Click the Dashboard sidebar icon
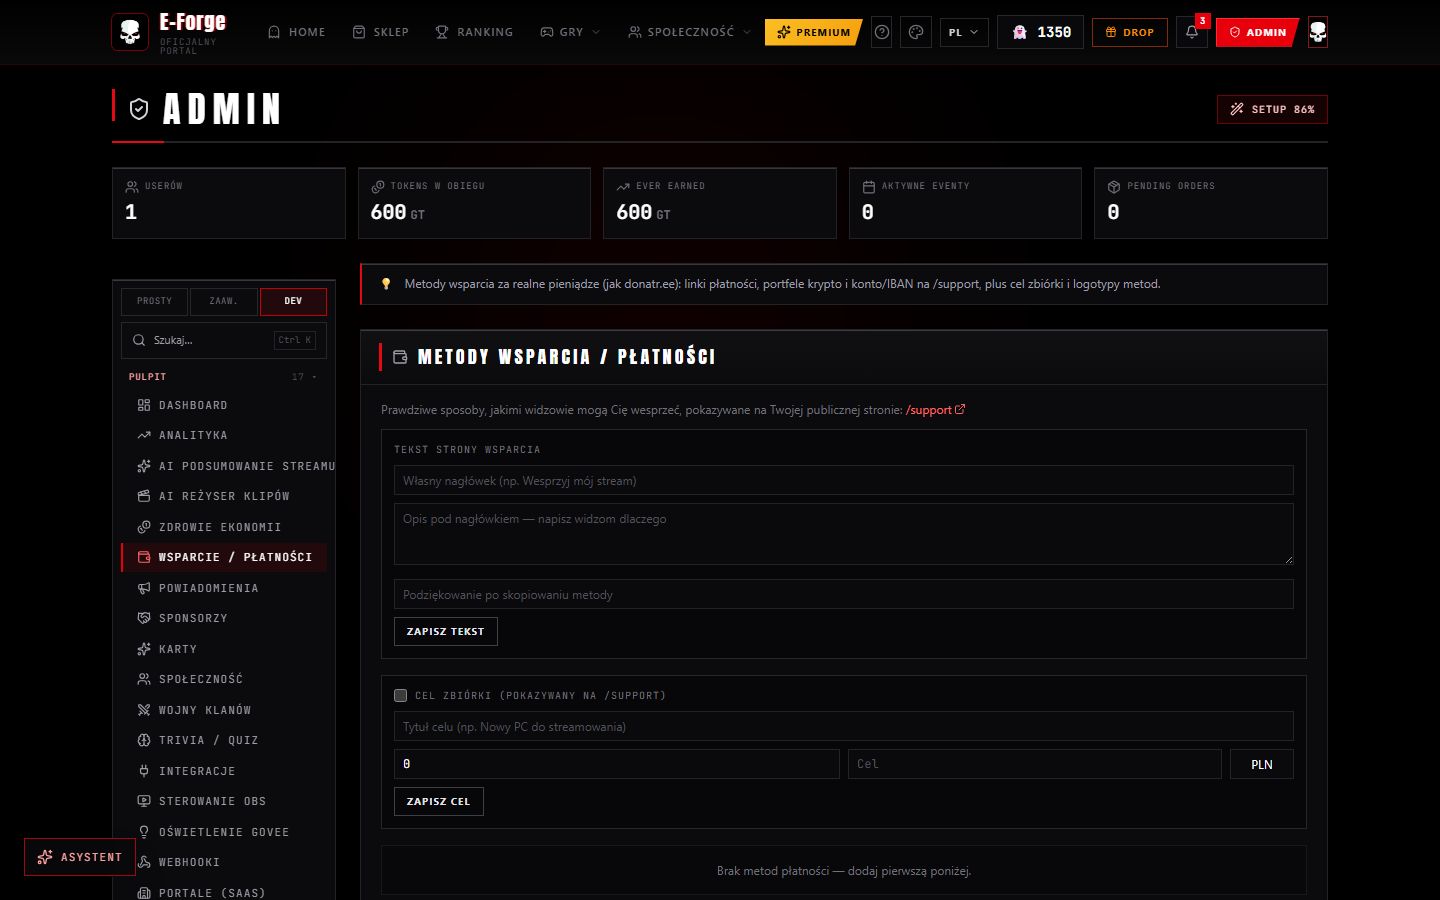The image size is (1440, 900). coord(144,405)
